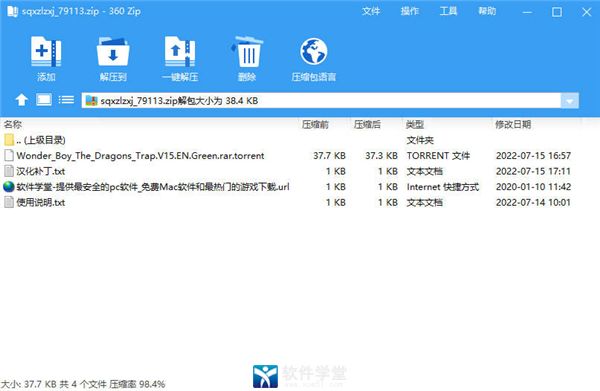Minimize the 360 Zip window
The height and width of the screenshot is (391, 600).
[527, 12]
